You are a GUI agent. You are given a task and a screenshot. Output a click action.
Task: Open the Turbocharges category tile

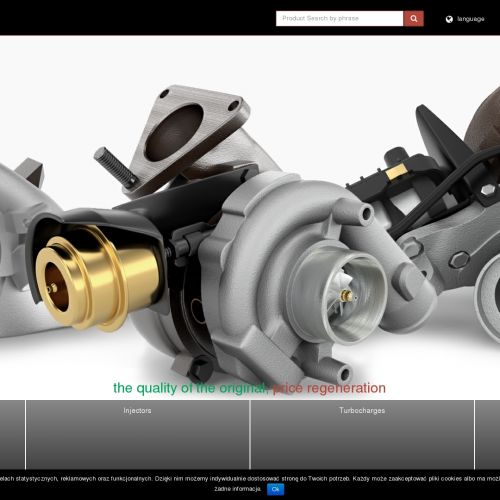[x=362, y=435]
